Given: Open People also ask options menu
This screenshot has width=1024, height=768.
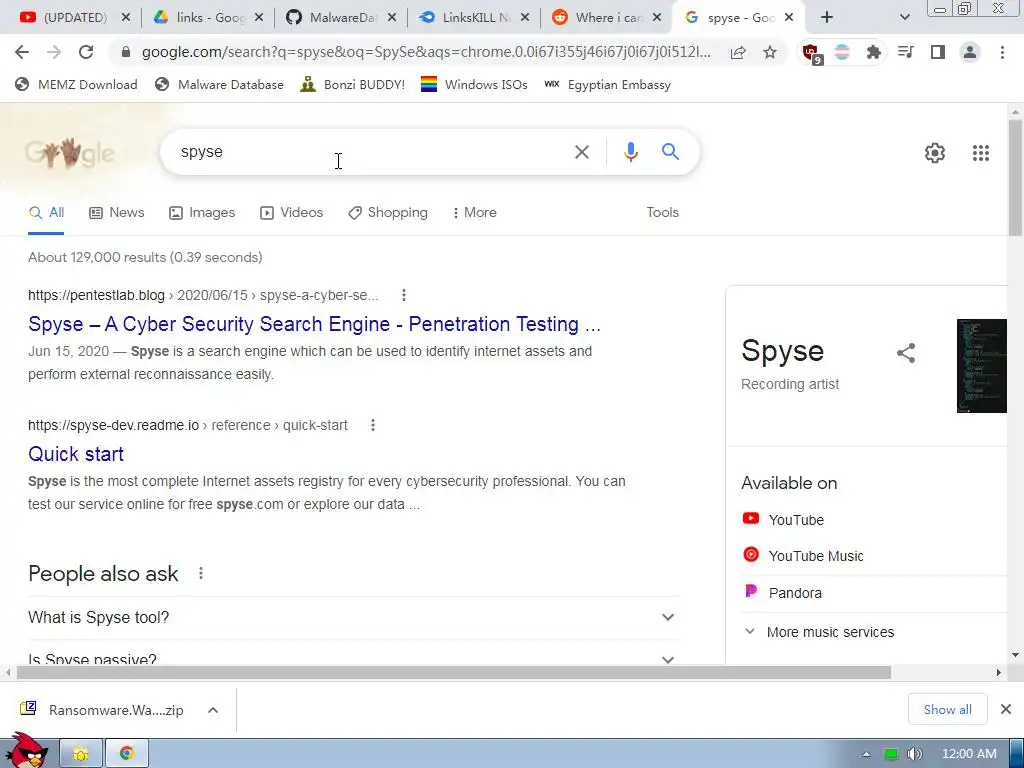Looking at the screenshot, I should pyautogui.click(x=200, y=573).
